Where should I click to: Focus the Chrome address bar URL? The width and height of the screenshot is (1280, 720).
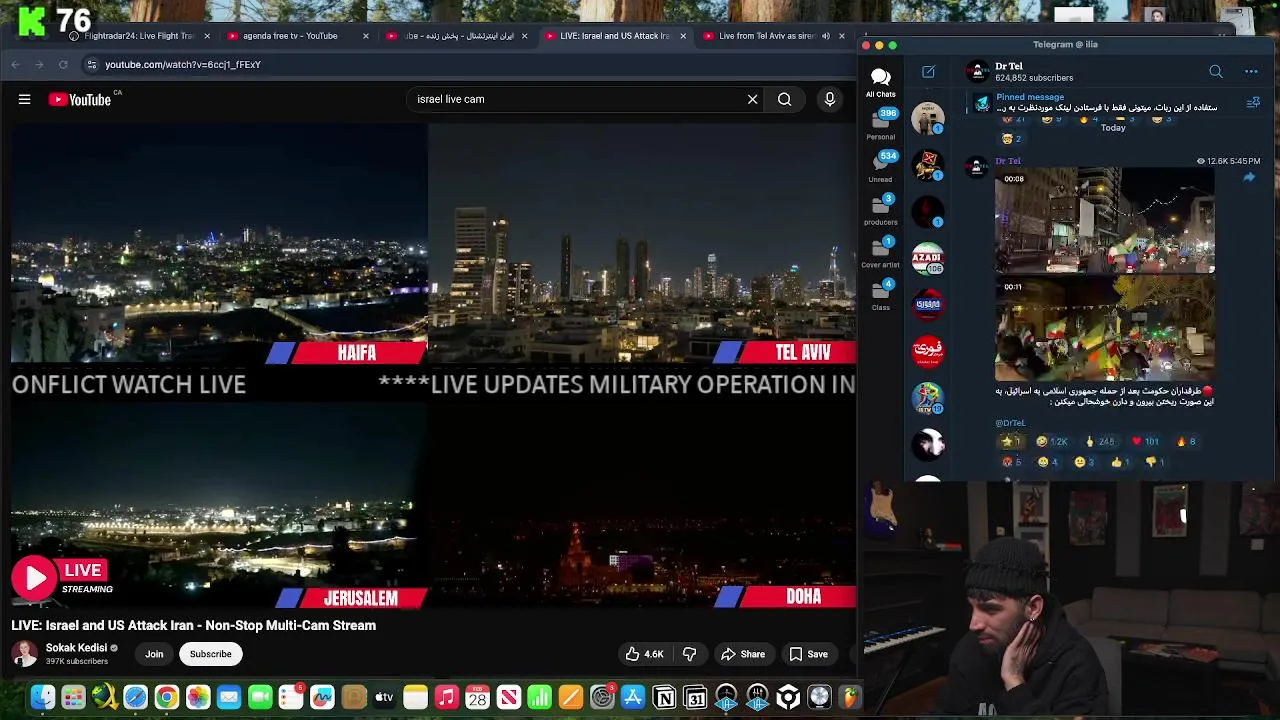pos(183,64)
